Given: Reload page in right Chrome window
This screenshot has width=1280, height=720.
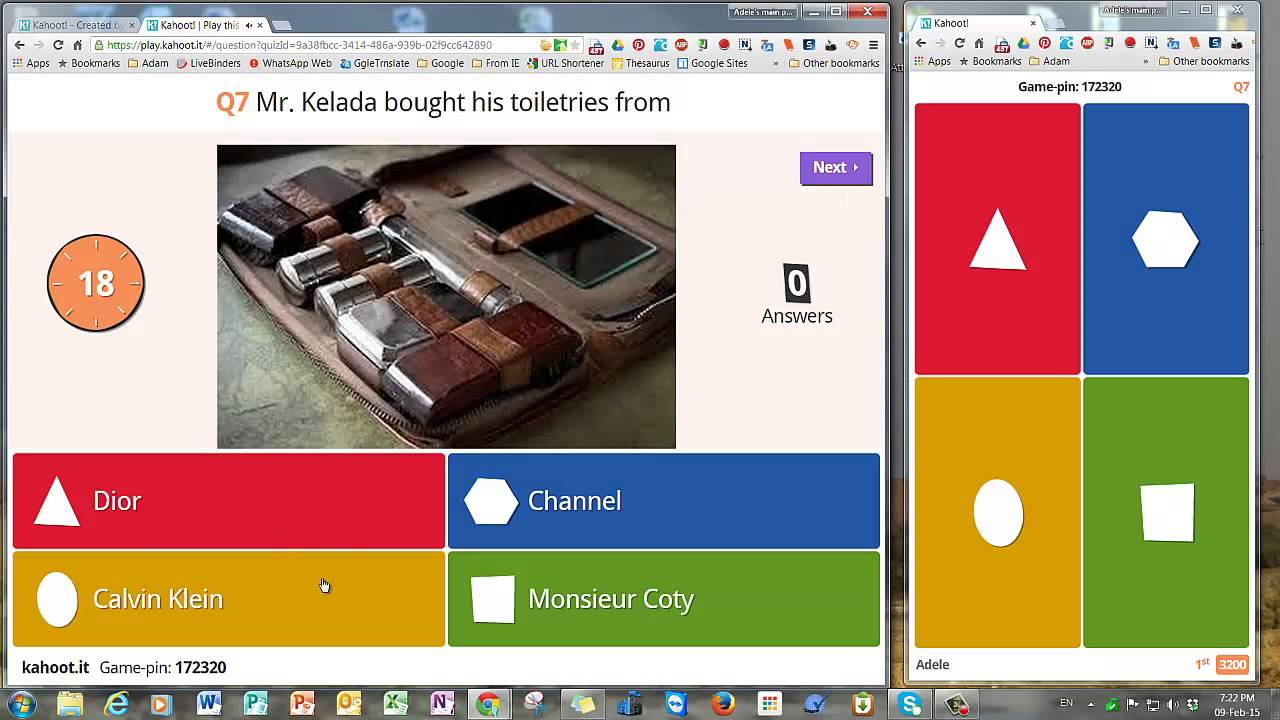Looking at the screenshot, I should 959,43.
